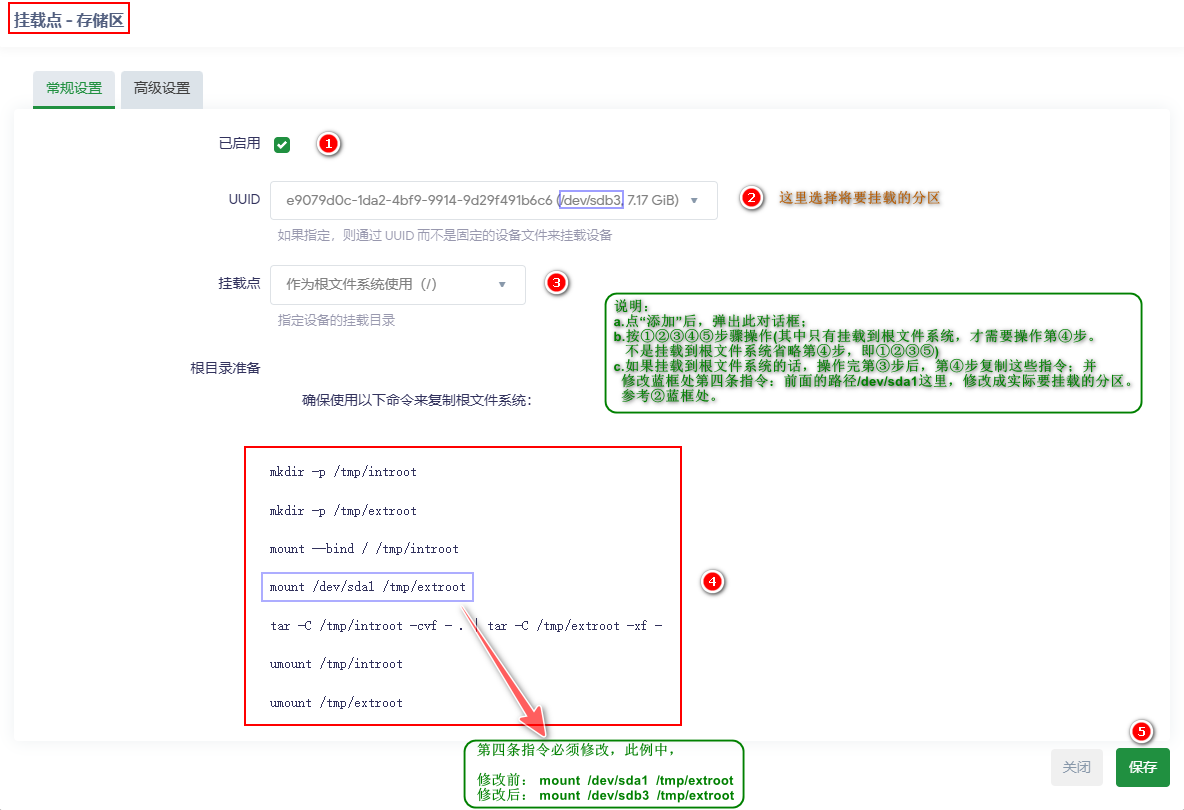Screen dimensions: 1184x810
Task: Click the red number 5 marker above 保存
Action: [x=1142, y=731]
